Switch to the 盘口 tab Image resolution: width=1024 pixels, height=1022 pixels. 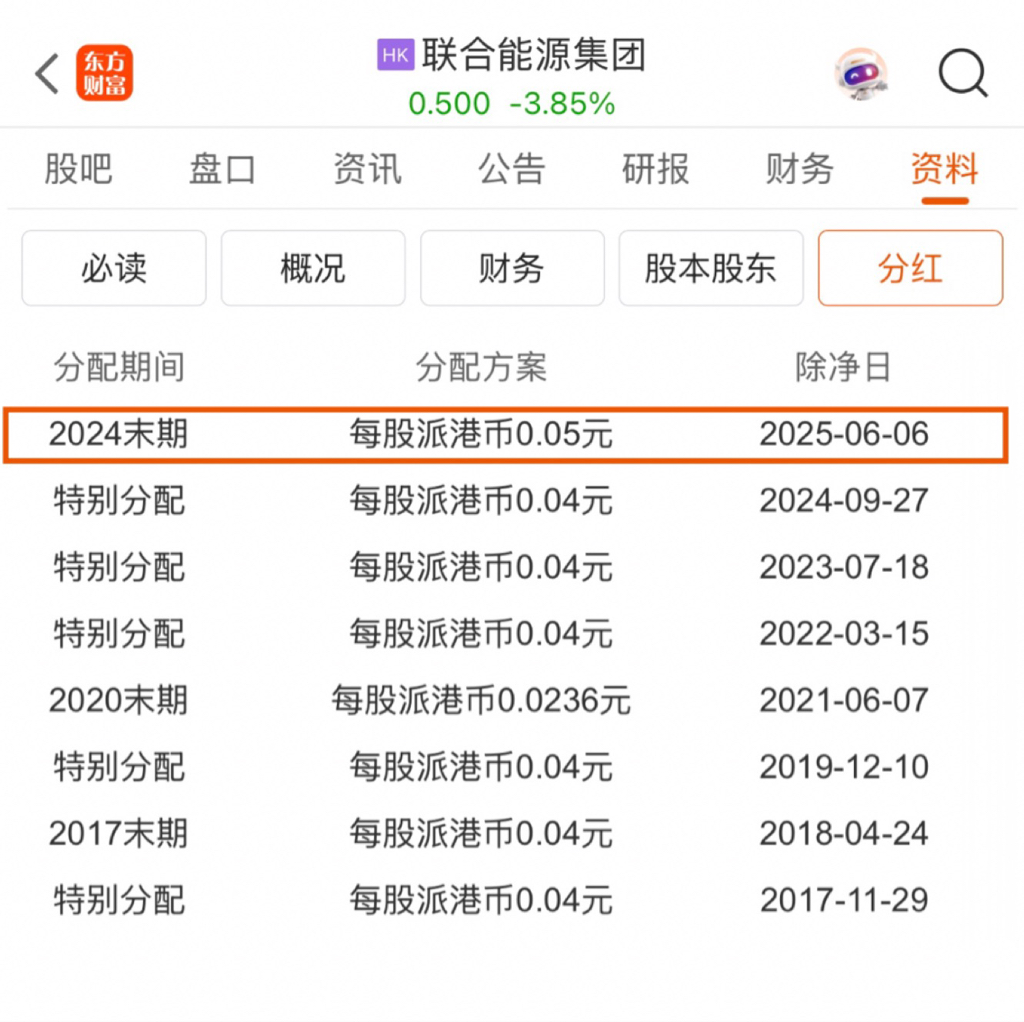pos(222,169)
